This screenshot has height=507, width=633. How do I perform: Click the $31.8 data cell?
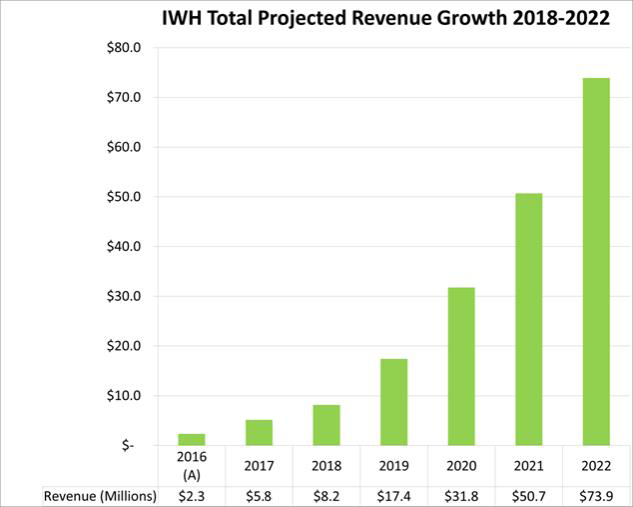(461, 496)
